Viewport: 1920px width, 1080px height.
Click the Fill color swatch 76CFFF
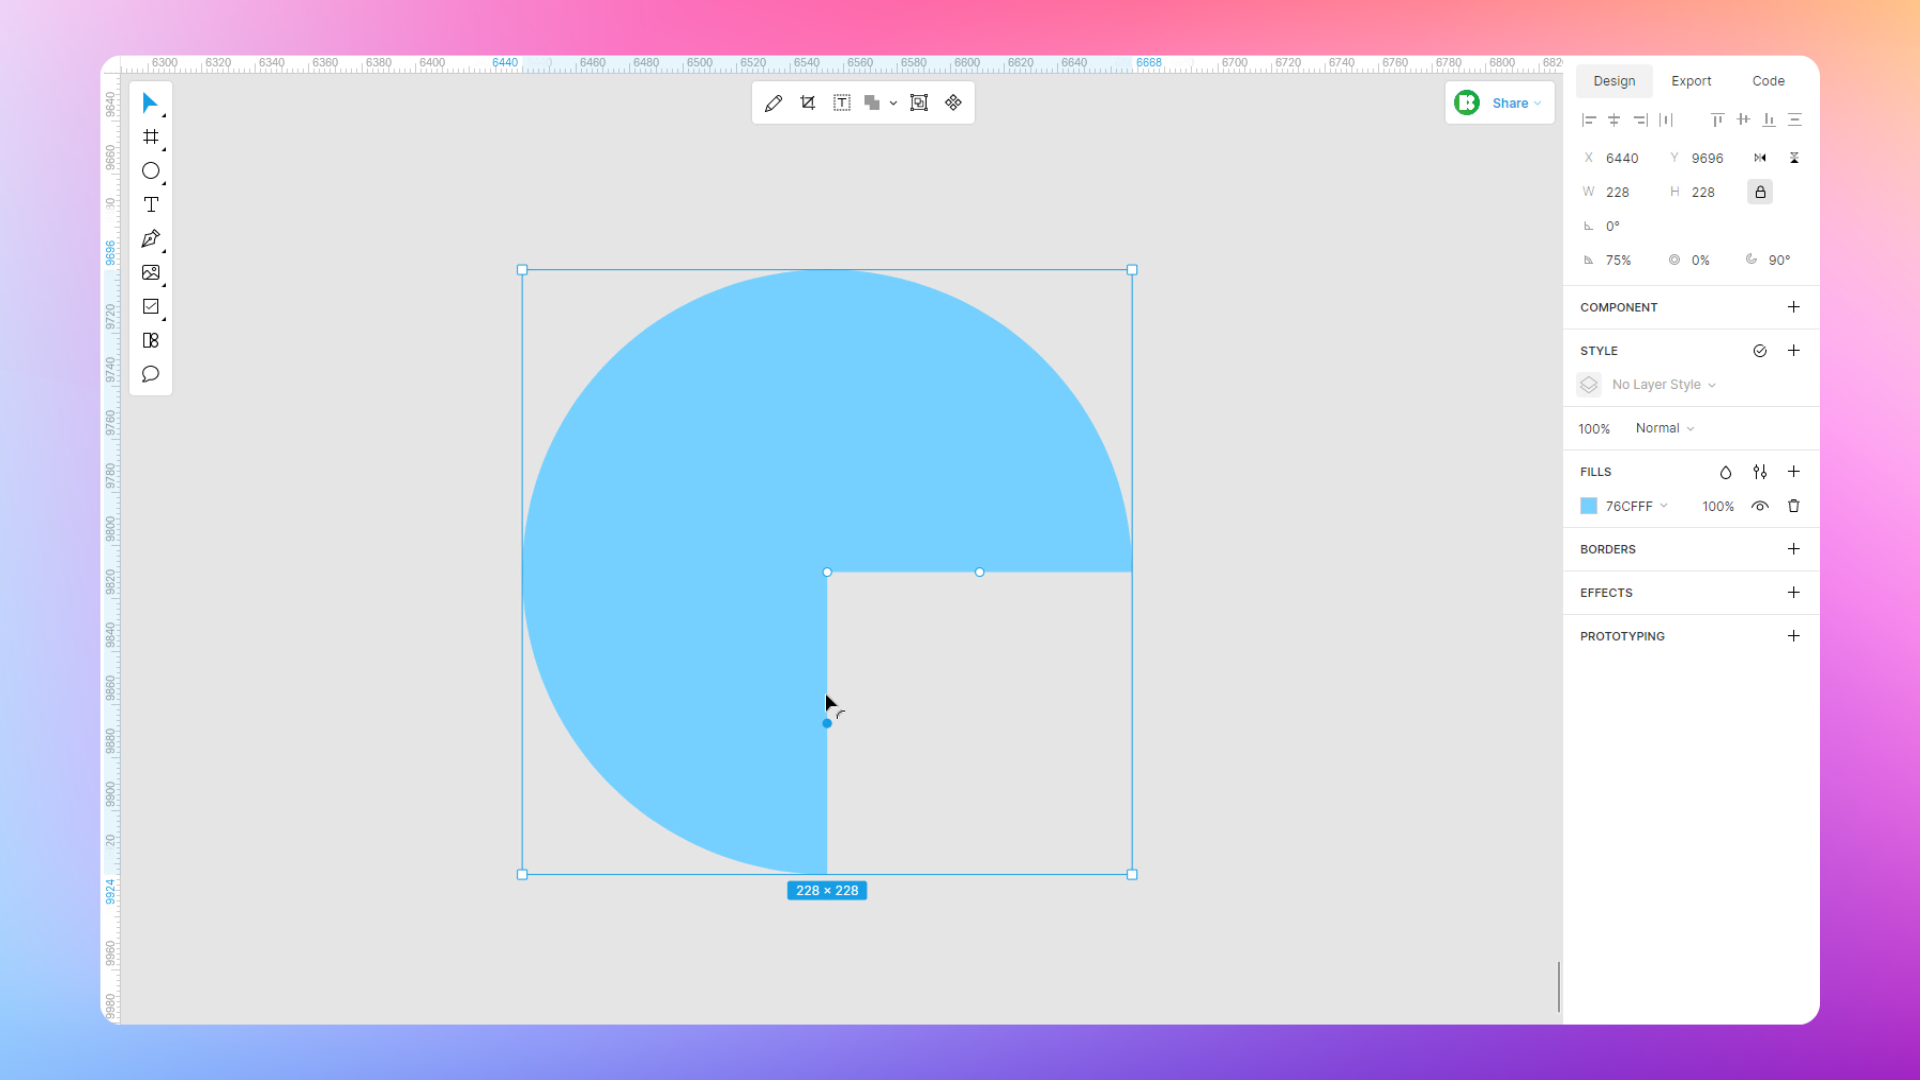coord(1590,506)
